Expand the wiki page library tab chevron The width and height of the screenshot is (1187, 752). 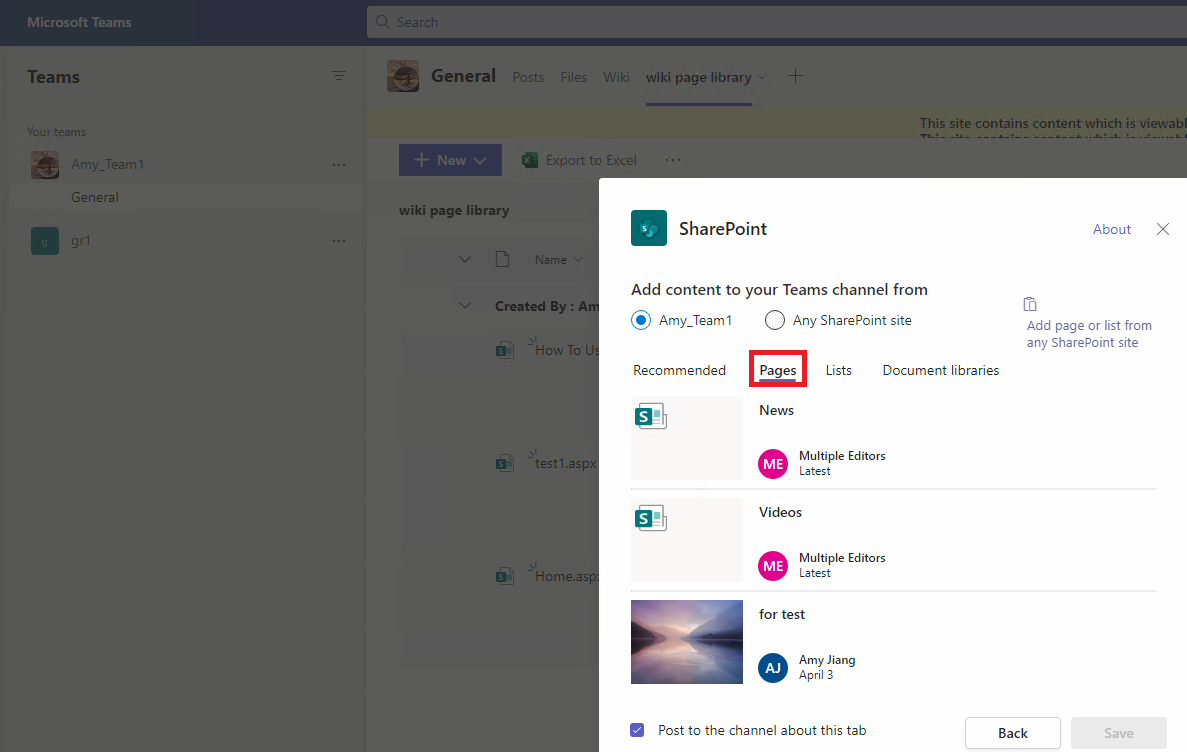coord(762,77)
